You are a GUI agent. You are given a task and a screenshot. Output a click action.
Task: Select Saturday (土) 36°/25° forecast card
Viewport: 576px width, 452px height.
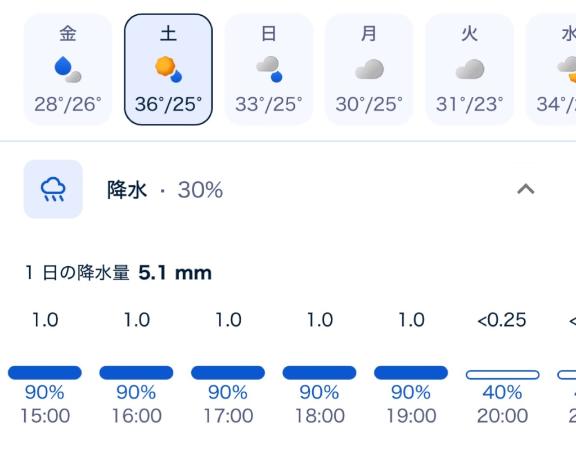[x=168, y=69]
